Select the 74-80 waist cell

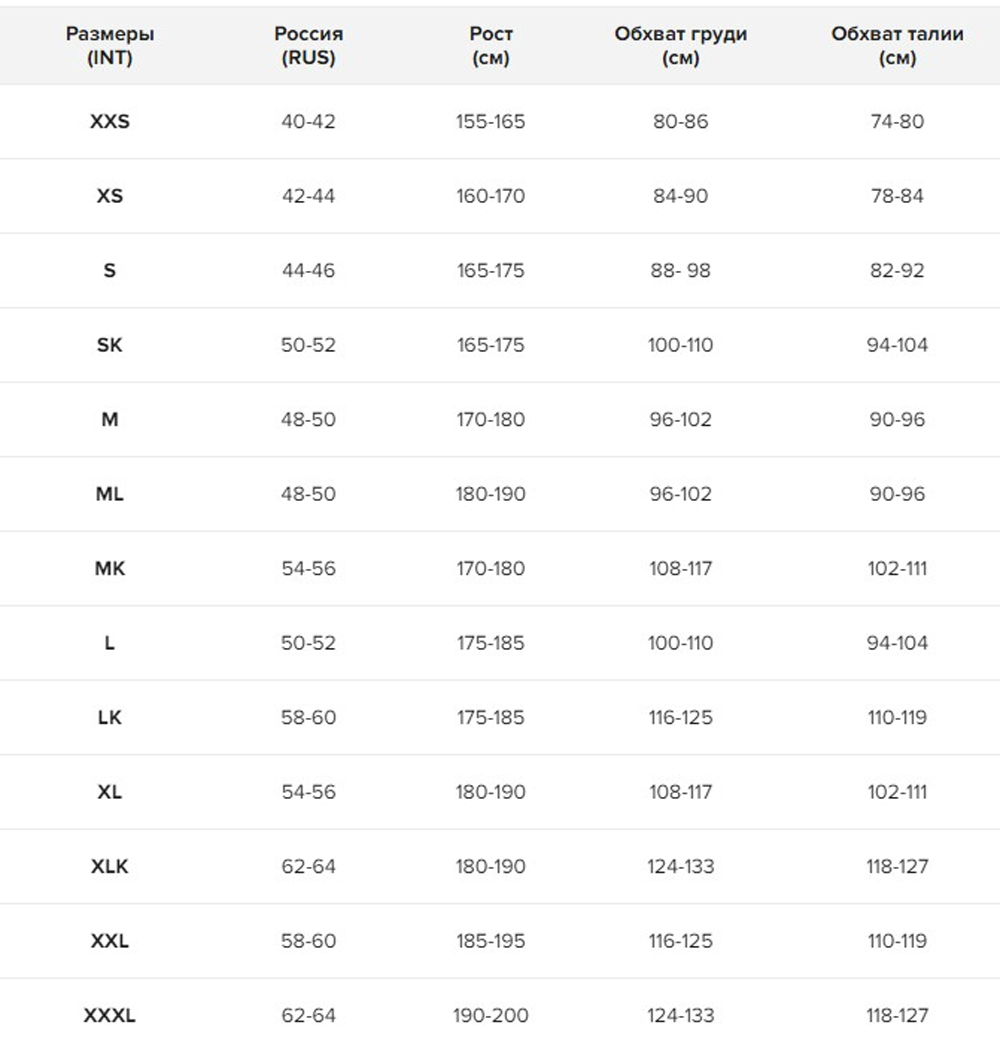(897, 121)
